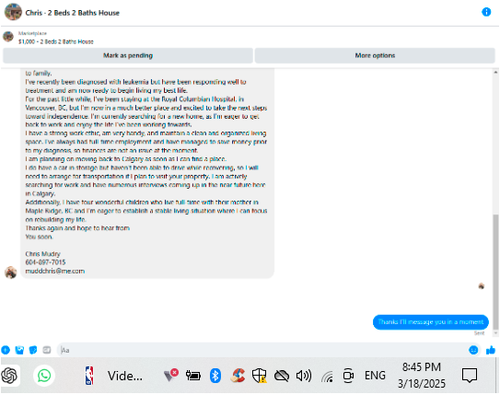Open the clock showing 8:45 PM

421,376
